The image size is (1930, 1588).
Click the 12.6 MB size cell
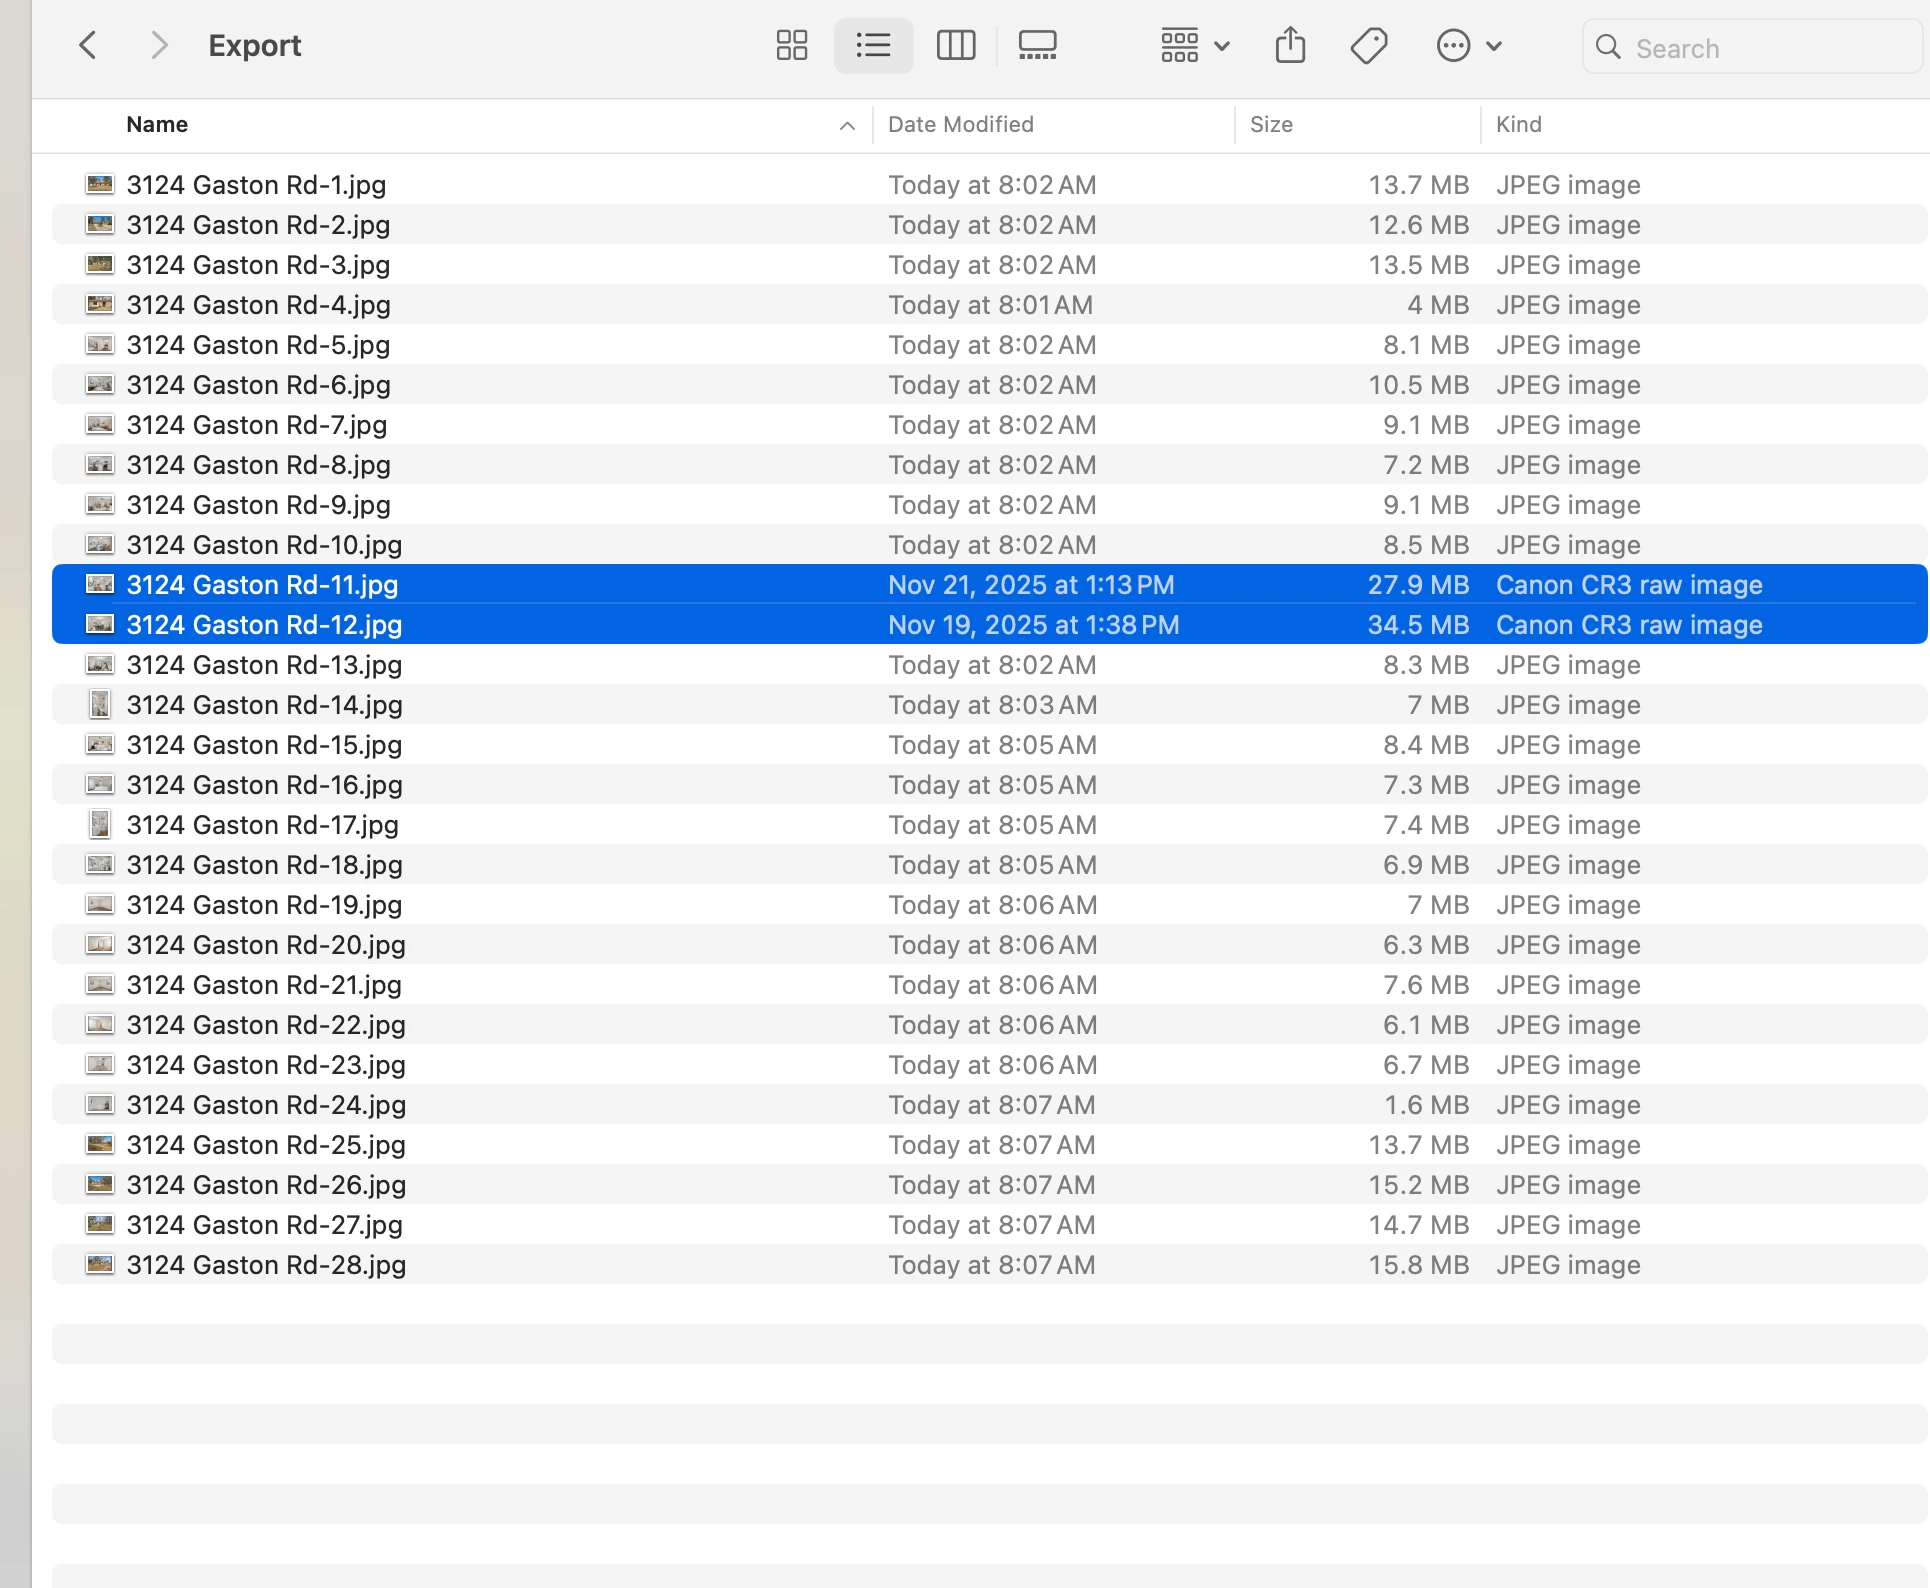coord(1418,225)
